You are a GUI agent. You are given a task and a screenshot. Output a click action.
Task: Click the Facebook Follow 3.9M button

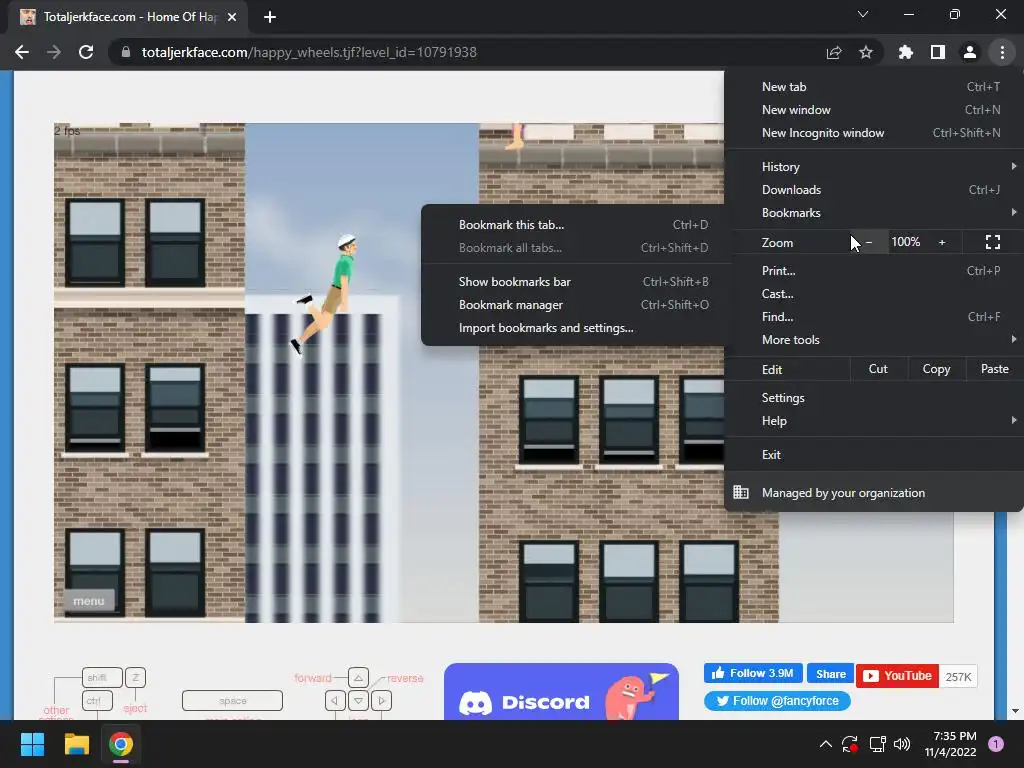(752, 673)
